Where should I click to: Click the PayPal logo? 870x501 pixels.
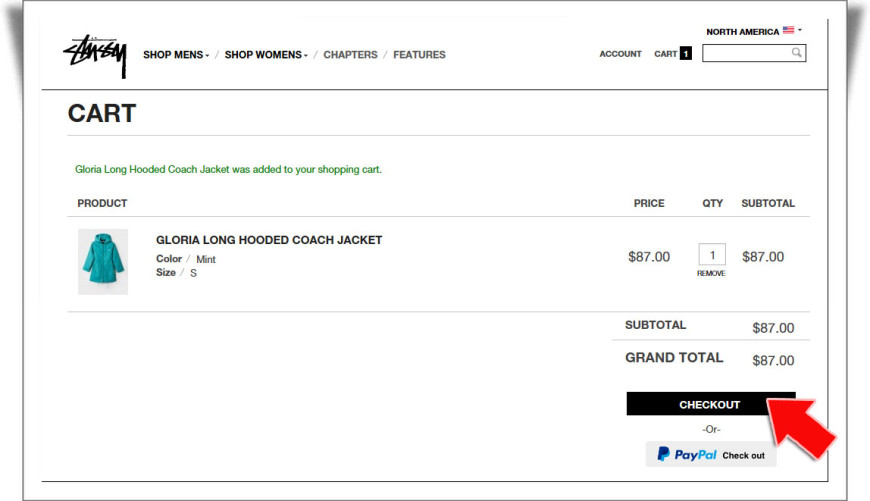pyautogui.click(x=687, y=454)
